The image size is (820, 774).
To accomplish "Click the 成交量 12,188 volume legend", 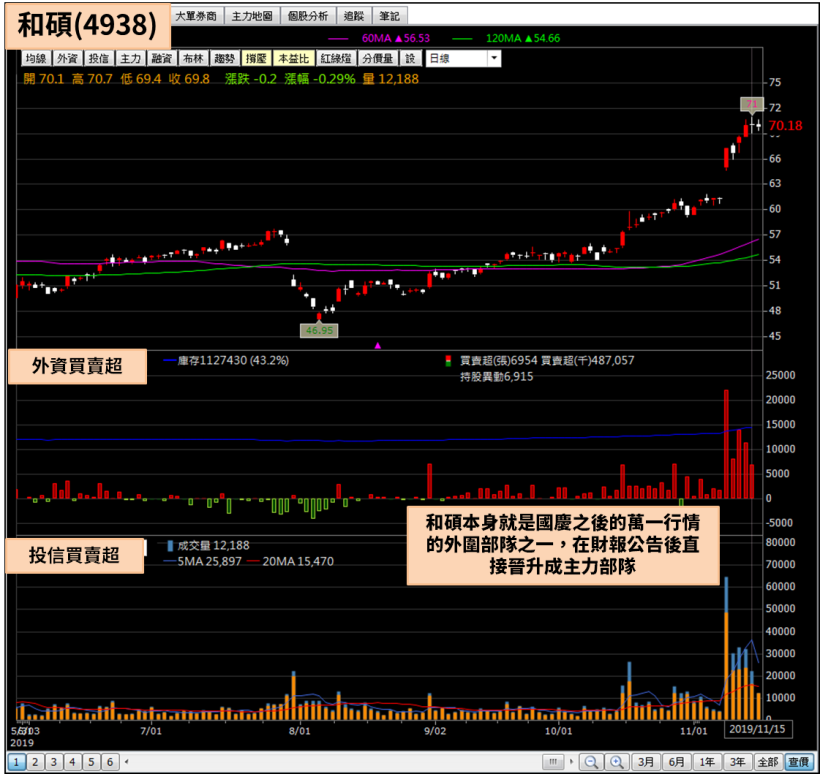I will pyautogui.click(x=208, y=545).
